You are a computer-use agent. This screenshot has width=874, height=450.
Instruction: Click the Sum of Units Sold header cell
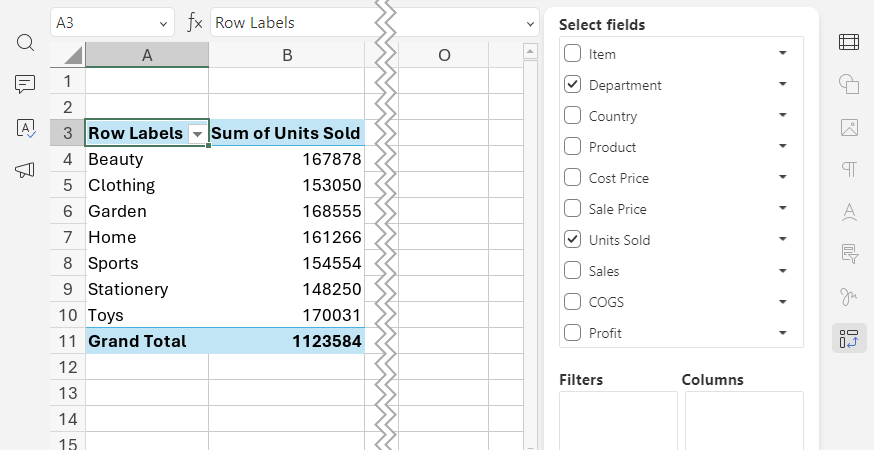pos(287,133)
